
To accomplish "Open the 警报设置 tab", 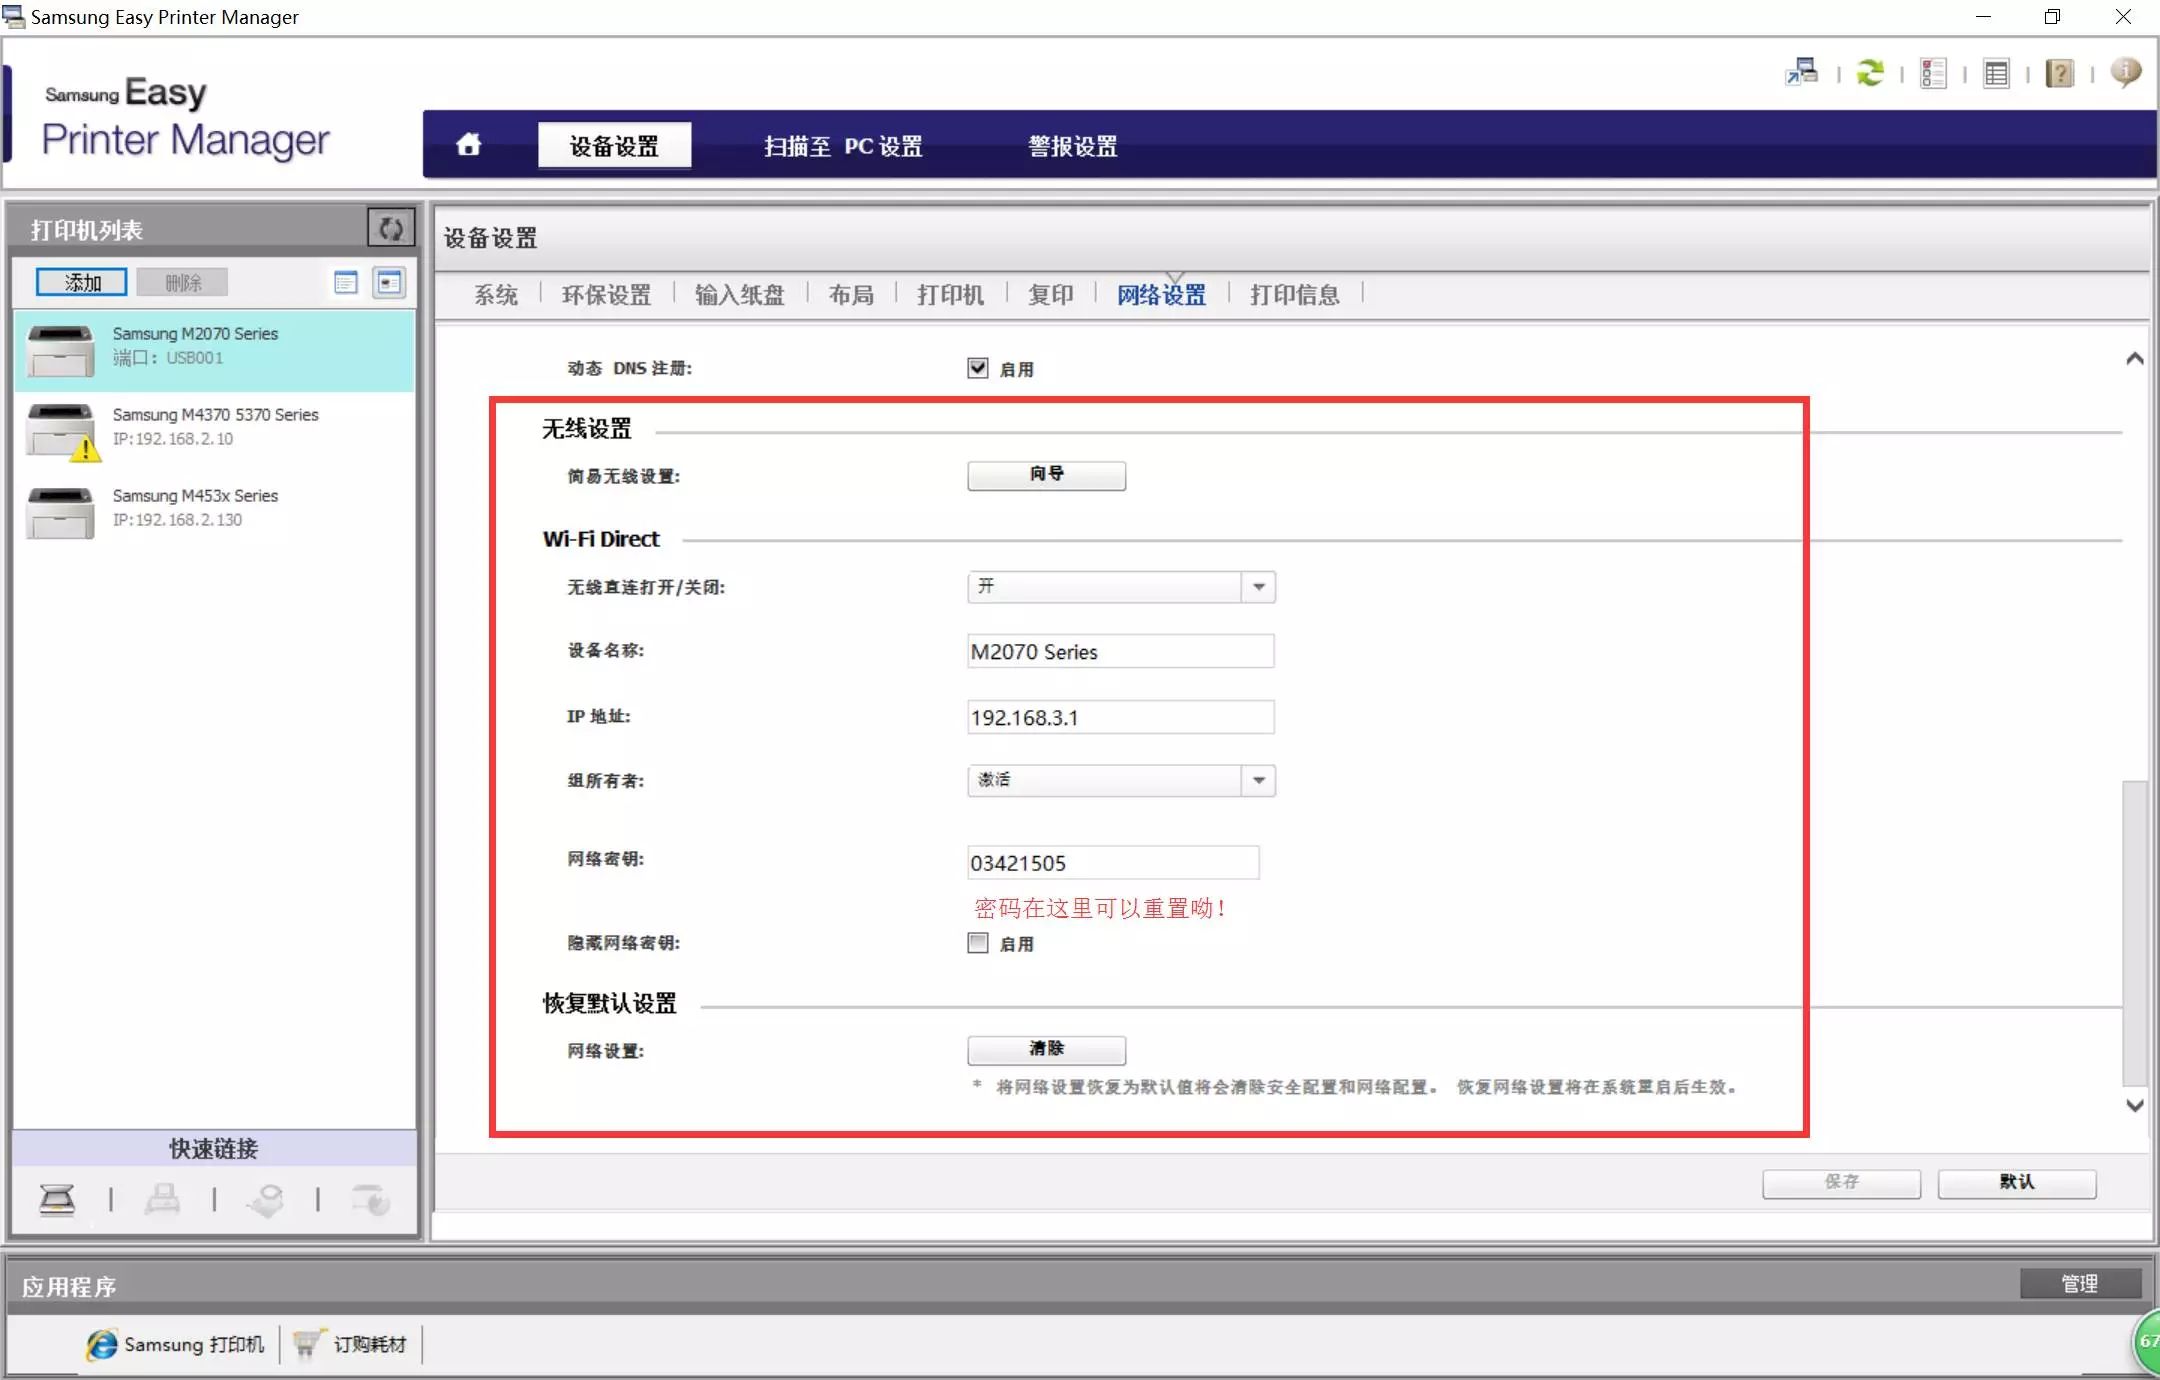I will [x=1072, y=146].
